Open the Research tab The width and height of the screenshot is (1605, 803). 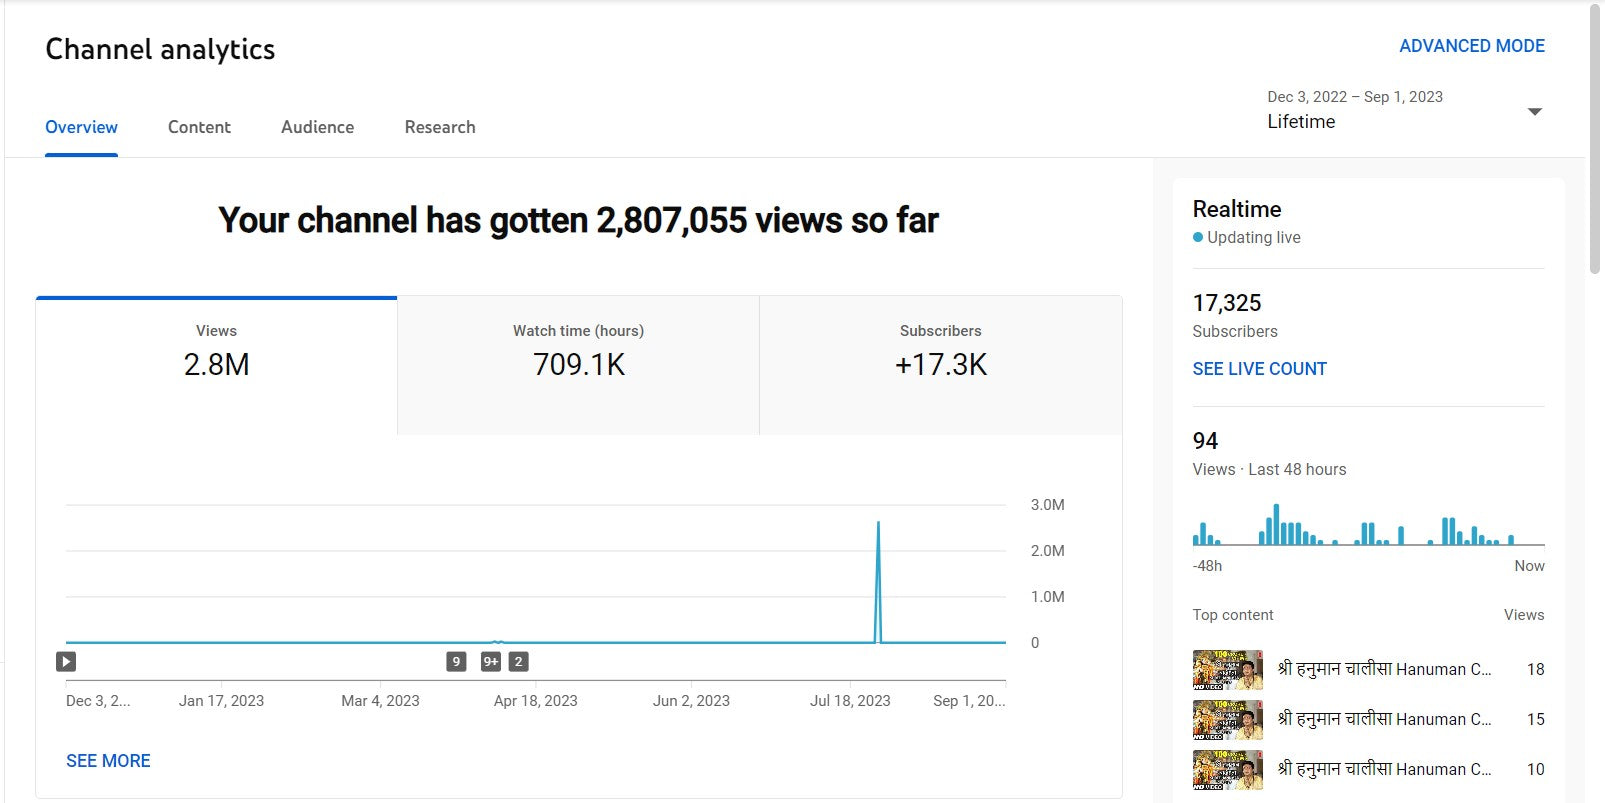pos(439,127)
